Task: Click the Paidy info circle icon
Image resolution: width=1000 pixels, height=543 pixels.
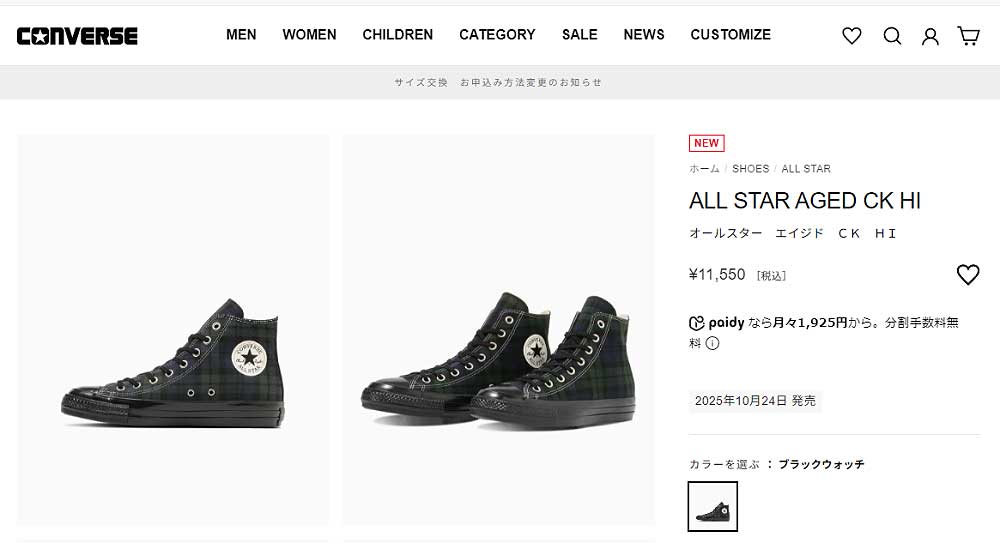Action: click(x=712, y=343)
